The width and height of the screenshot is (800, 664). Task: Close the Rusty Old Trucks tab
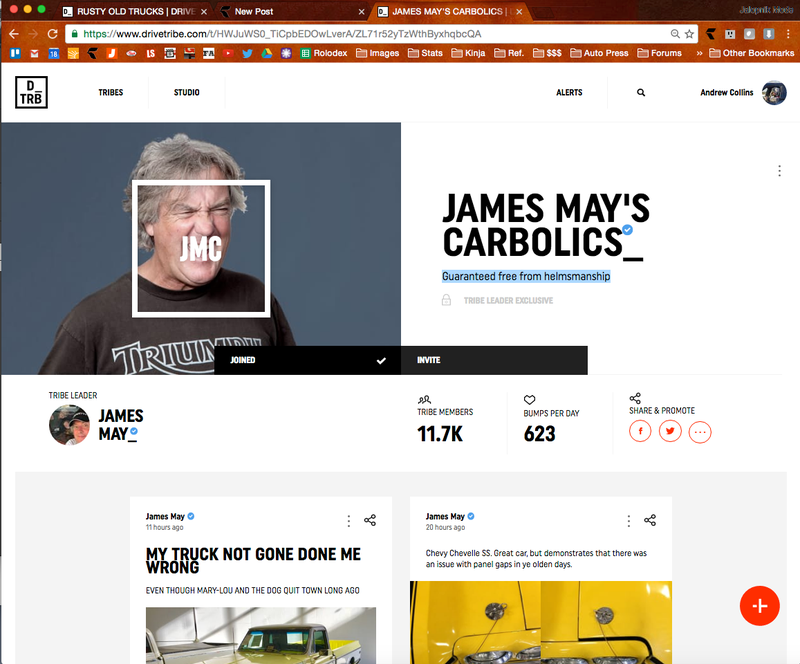[x=204, y=11]
